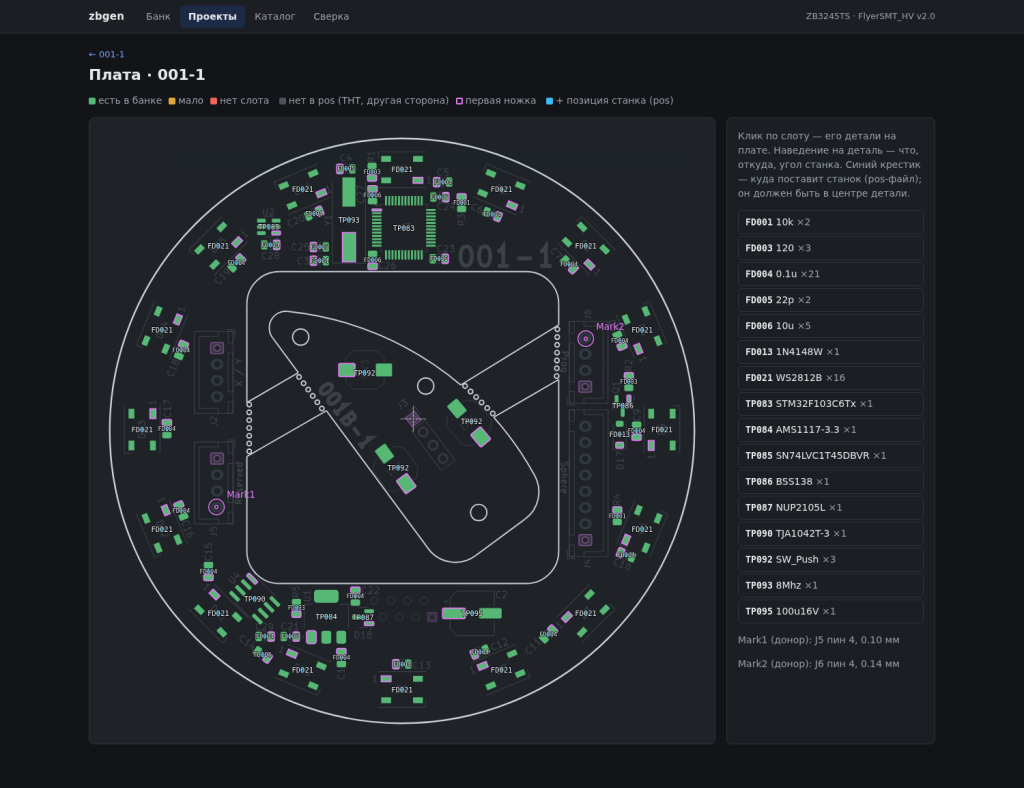
Task: Open the Банк tab in navigation
Action: (x=158, y=16)
